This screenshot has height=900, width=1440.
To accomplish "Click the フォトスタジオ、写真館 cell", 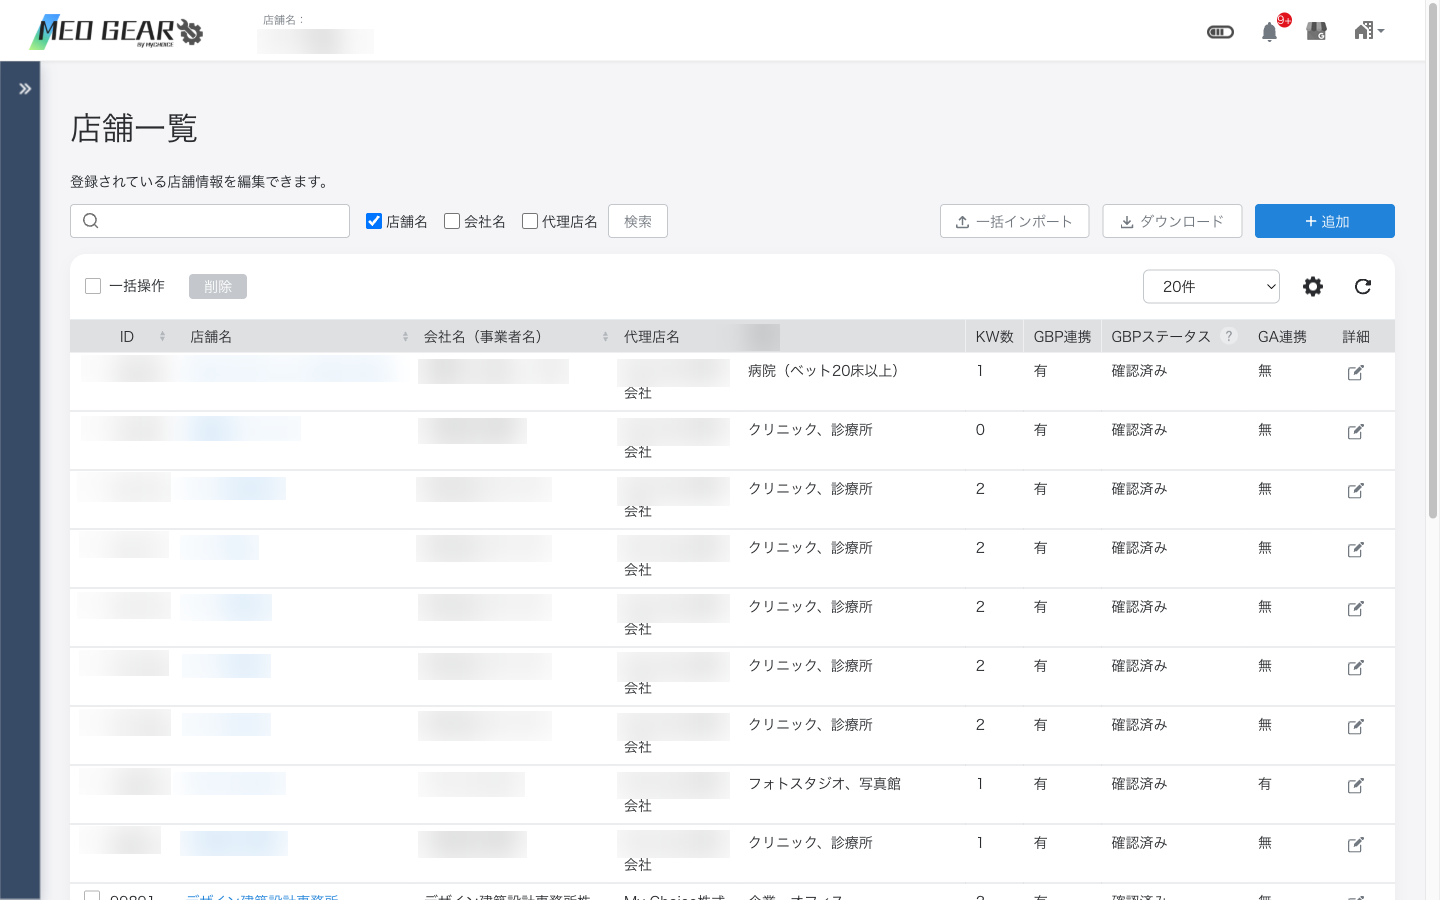I will click(x=824, y=784).
